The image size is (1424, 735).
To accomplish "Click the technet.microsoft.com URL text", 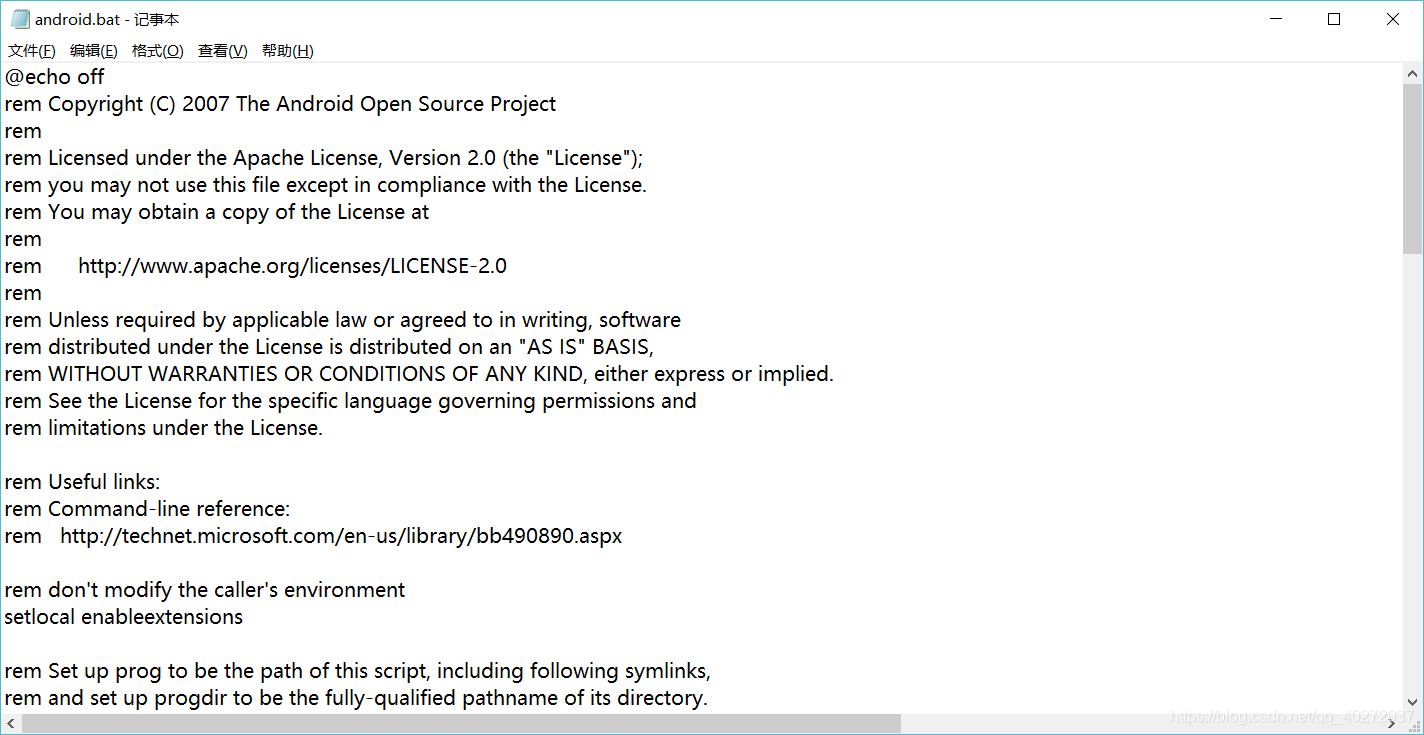I will (x=341, y=536).
